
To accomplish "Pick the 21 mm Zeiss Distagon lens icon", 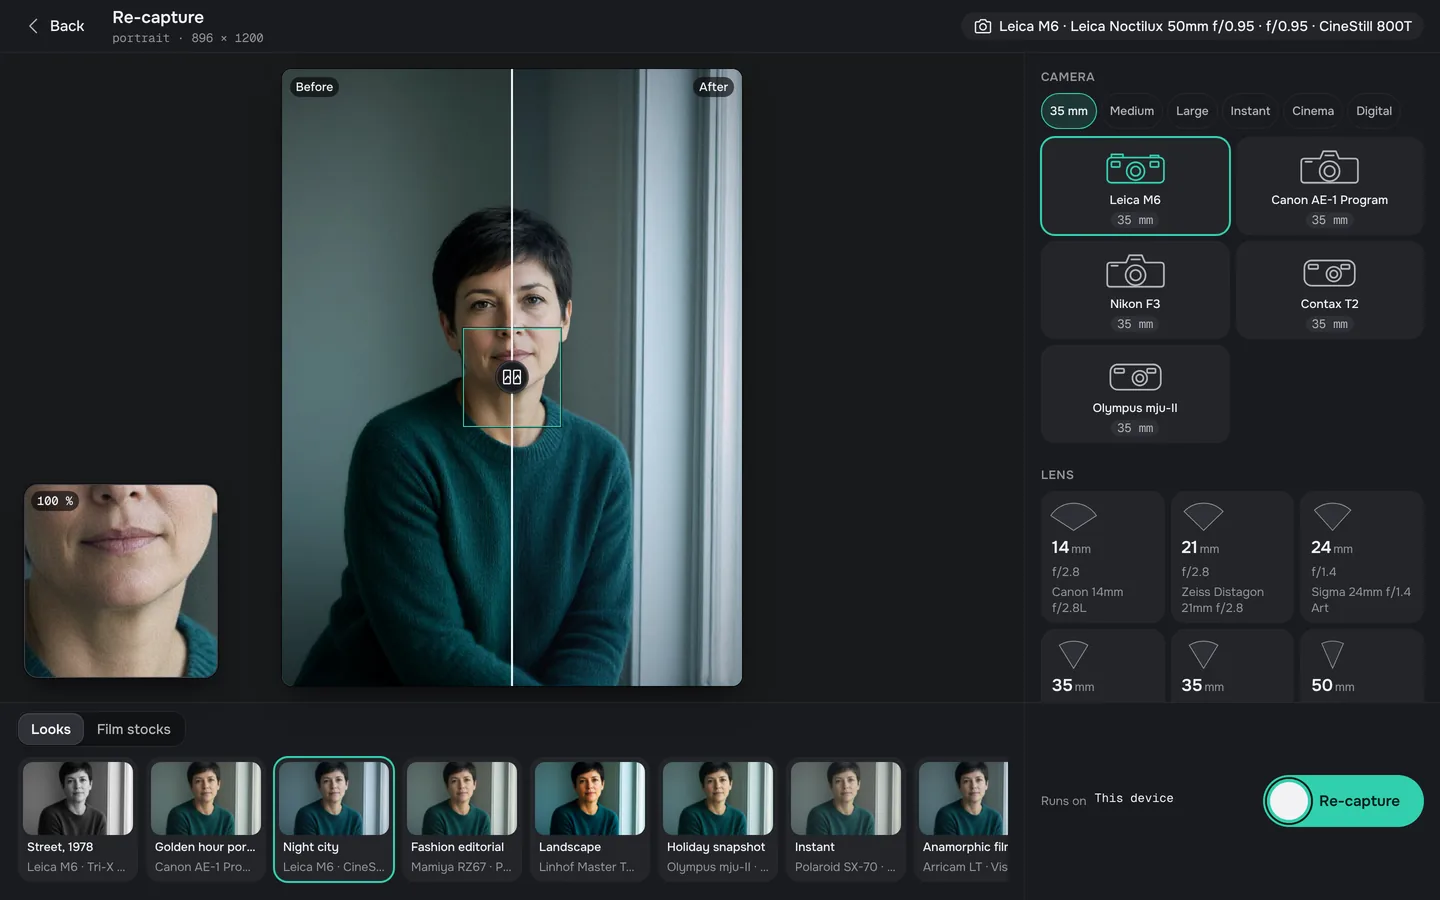I will coord(1203,516).
